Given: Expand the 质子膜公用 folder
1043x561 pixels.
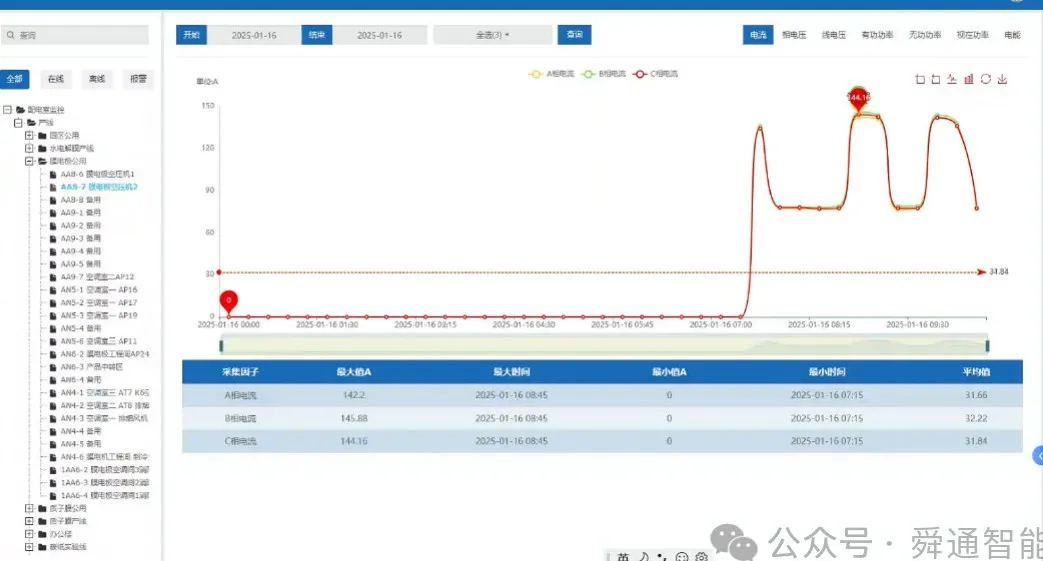Looking at the screenshot, I should (x=29, y=508).
